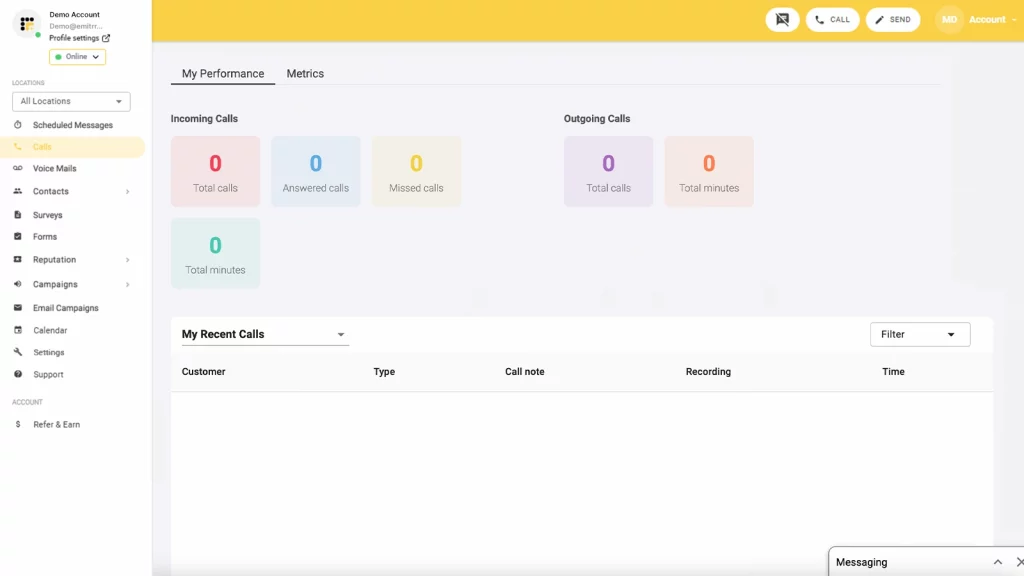Toggle the Online status dropdown
The image size is (1024, 576).
coord(77,57)
